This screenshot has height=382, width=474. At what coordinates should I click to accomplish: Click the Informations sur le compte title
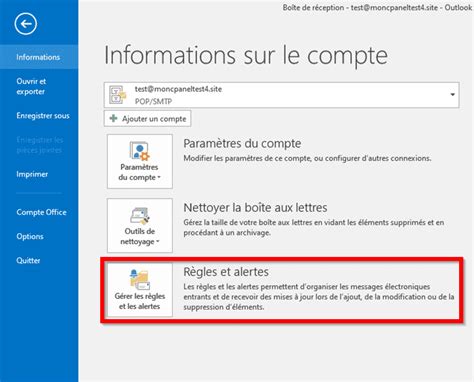[246, 55]
